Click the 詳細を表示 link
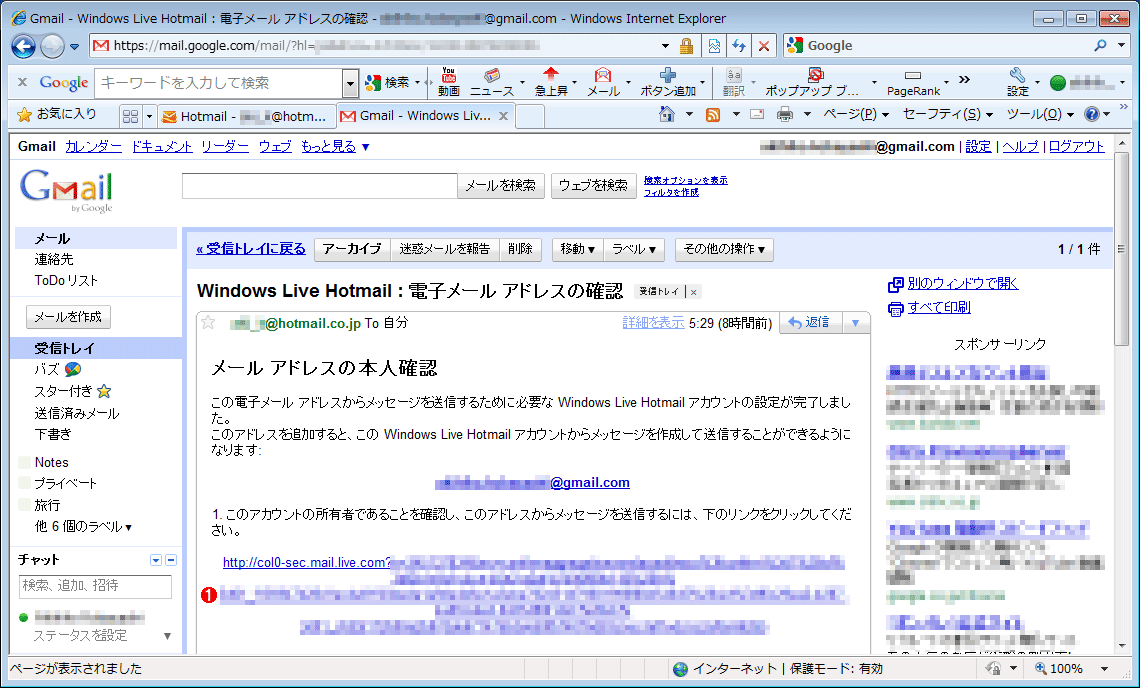 653,323
